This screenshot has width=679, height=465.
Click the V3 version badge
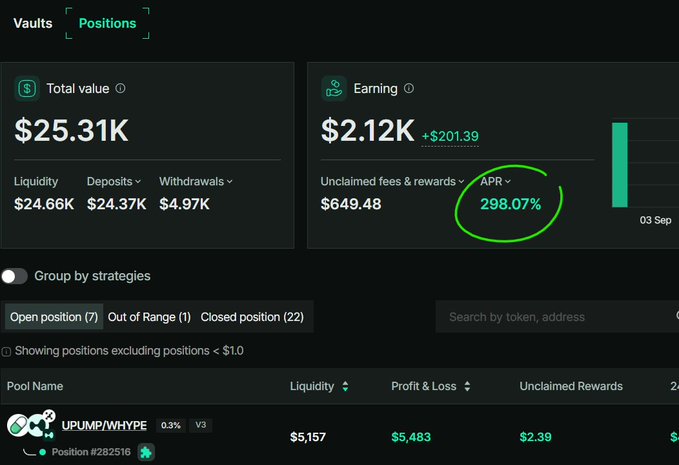(200, 425)
